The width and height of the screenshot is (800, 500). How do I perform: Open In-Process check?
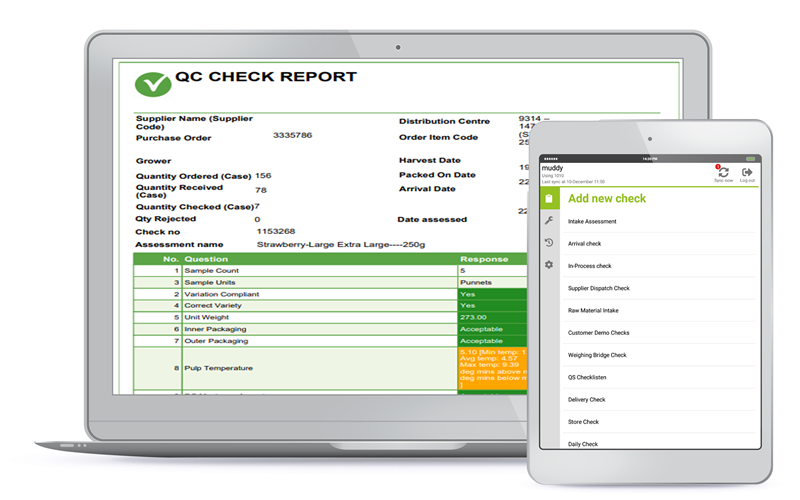(589, 266)
